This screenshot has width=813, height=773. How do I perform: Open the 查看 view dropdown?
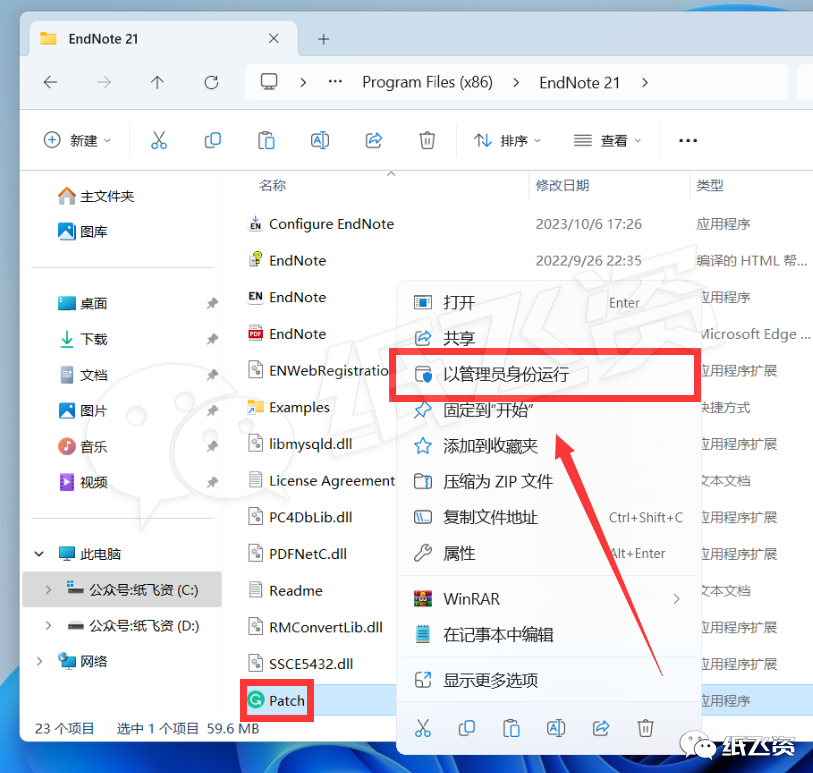[x=607, y=140]
